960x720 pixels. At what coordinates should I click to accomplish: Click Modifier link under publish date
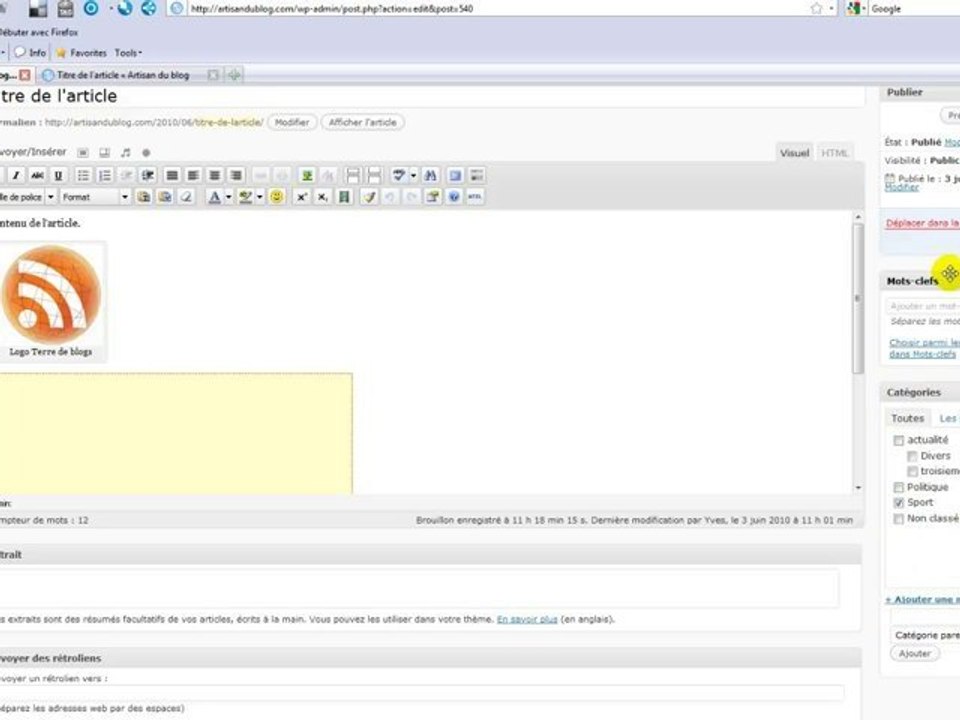[901, 187]
